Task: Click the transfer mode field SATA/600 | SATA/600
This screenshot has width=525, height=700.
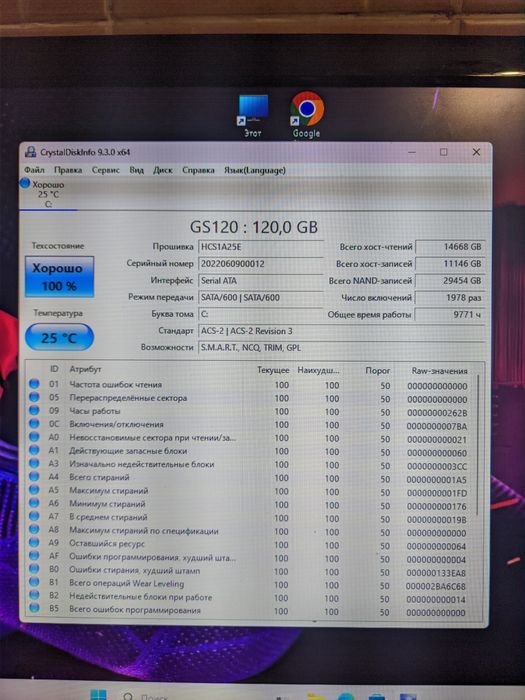Action: 261,297
